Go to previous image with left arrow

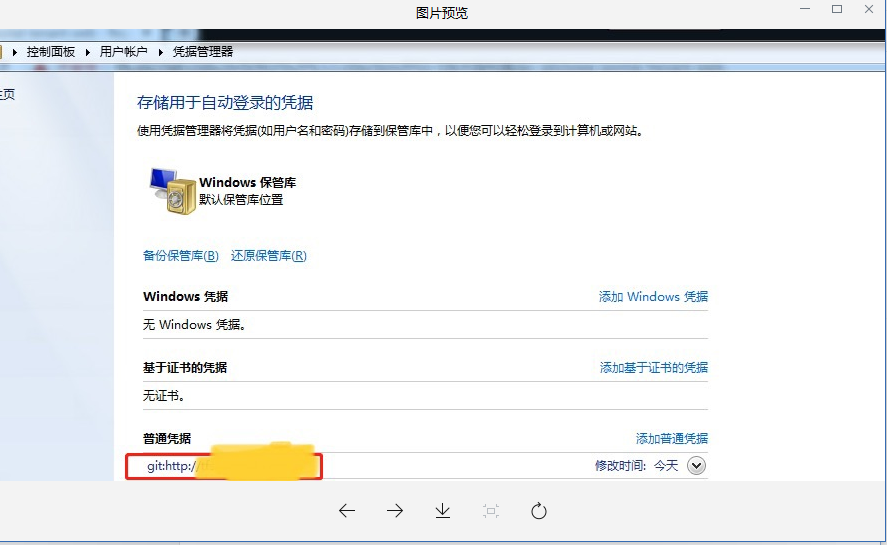pos(347,511)
